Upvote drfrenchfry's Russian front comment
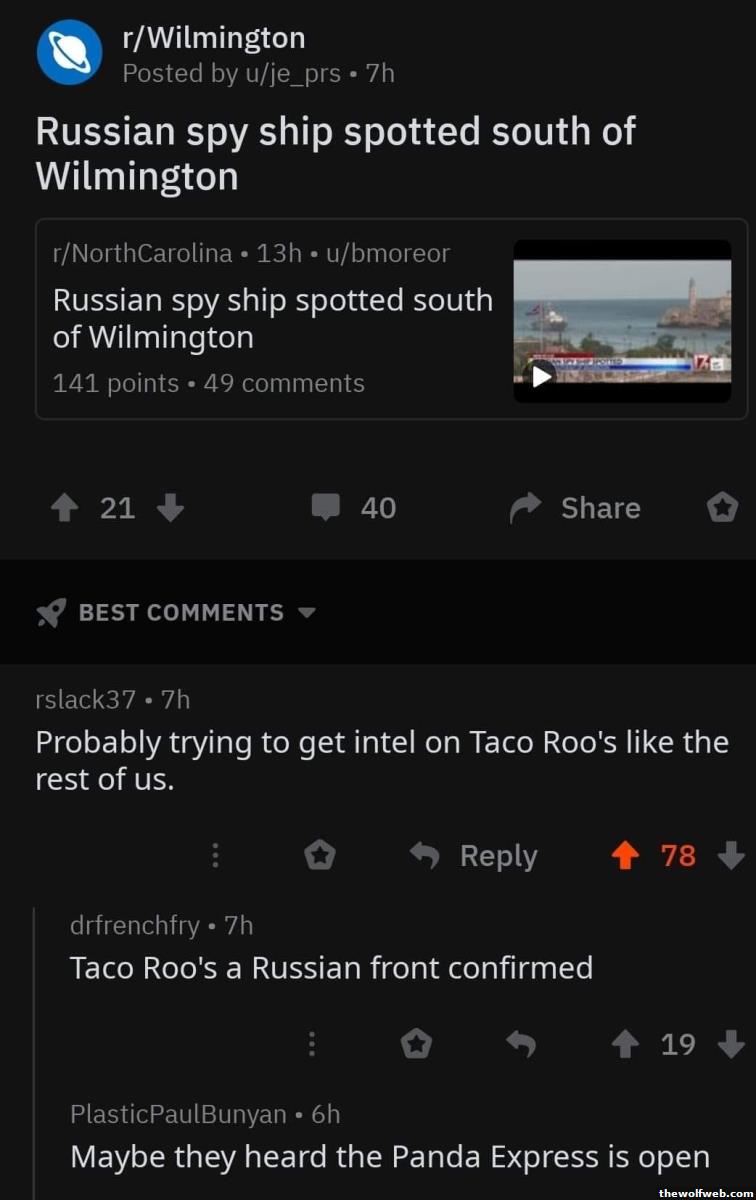The height and width of the screenshot is (1200, 756). point(627,1045)
